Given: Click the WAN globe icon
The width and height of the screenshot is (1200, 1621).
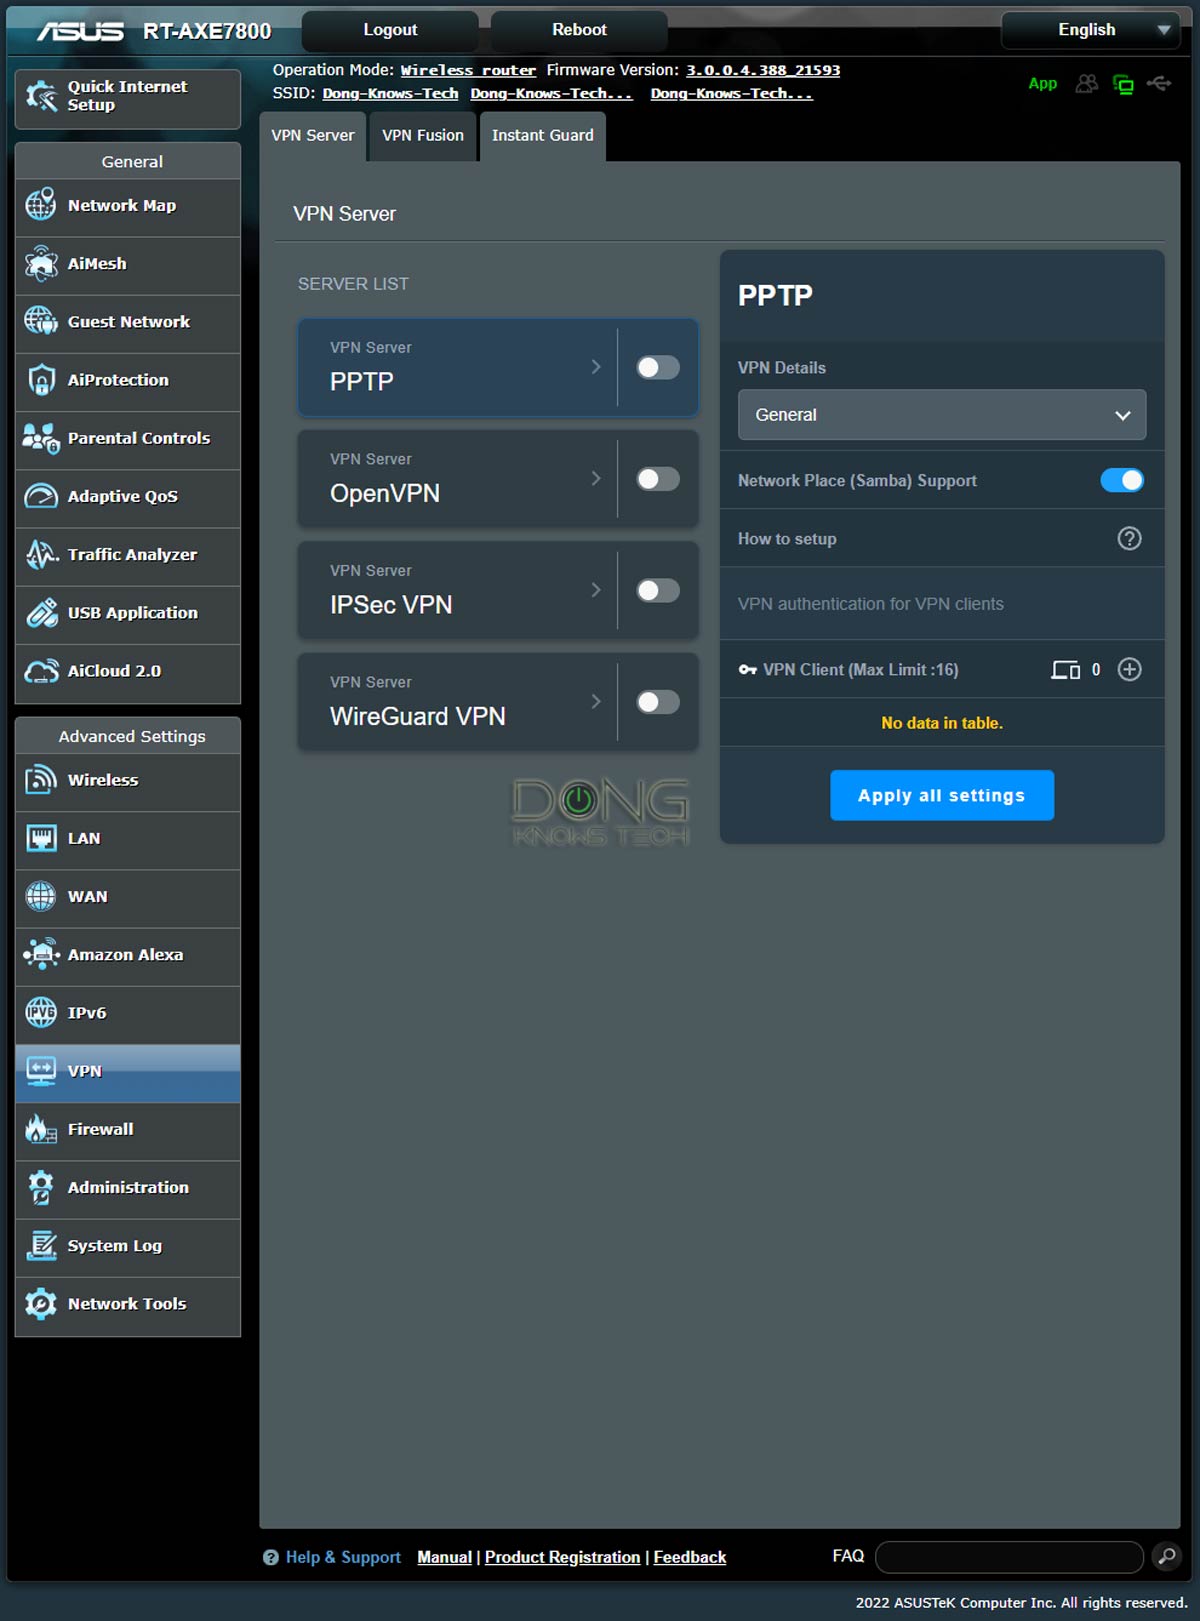Looking at the screenshot, I should [x=41, y=896].
